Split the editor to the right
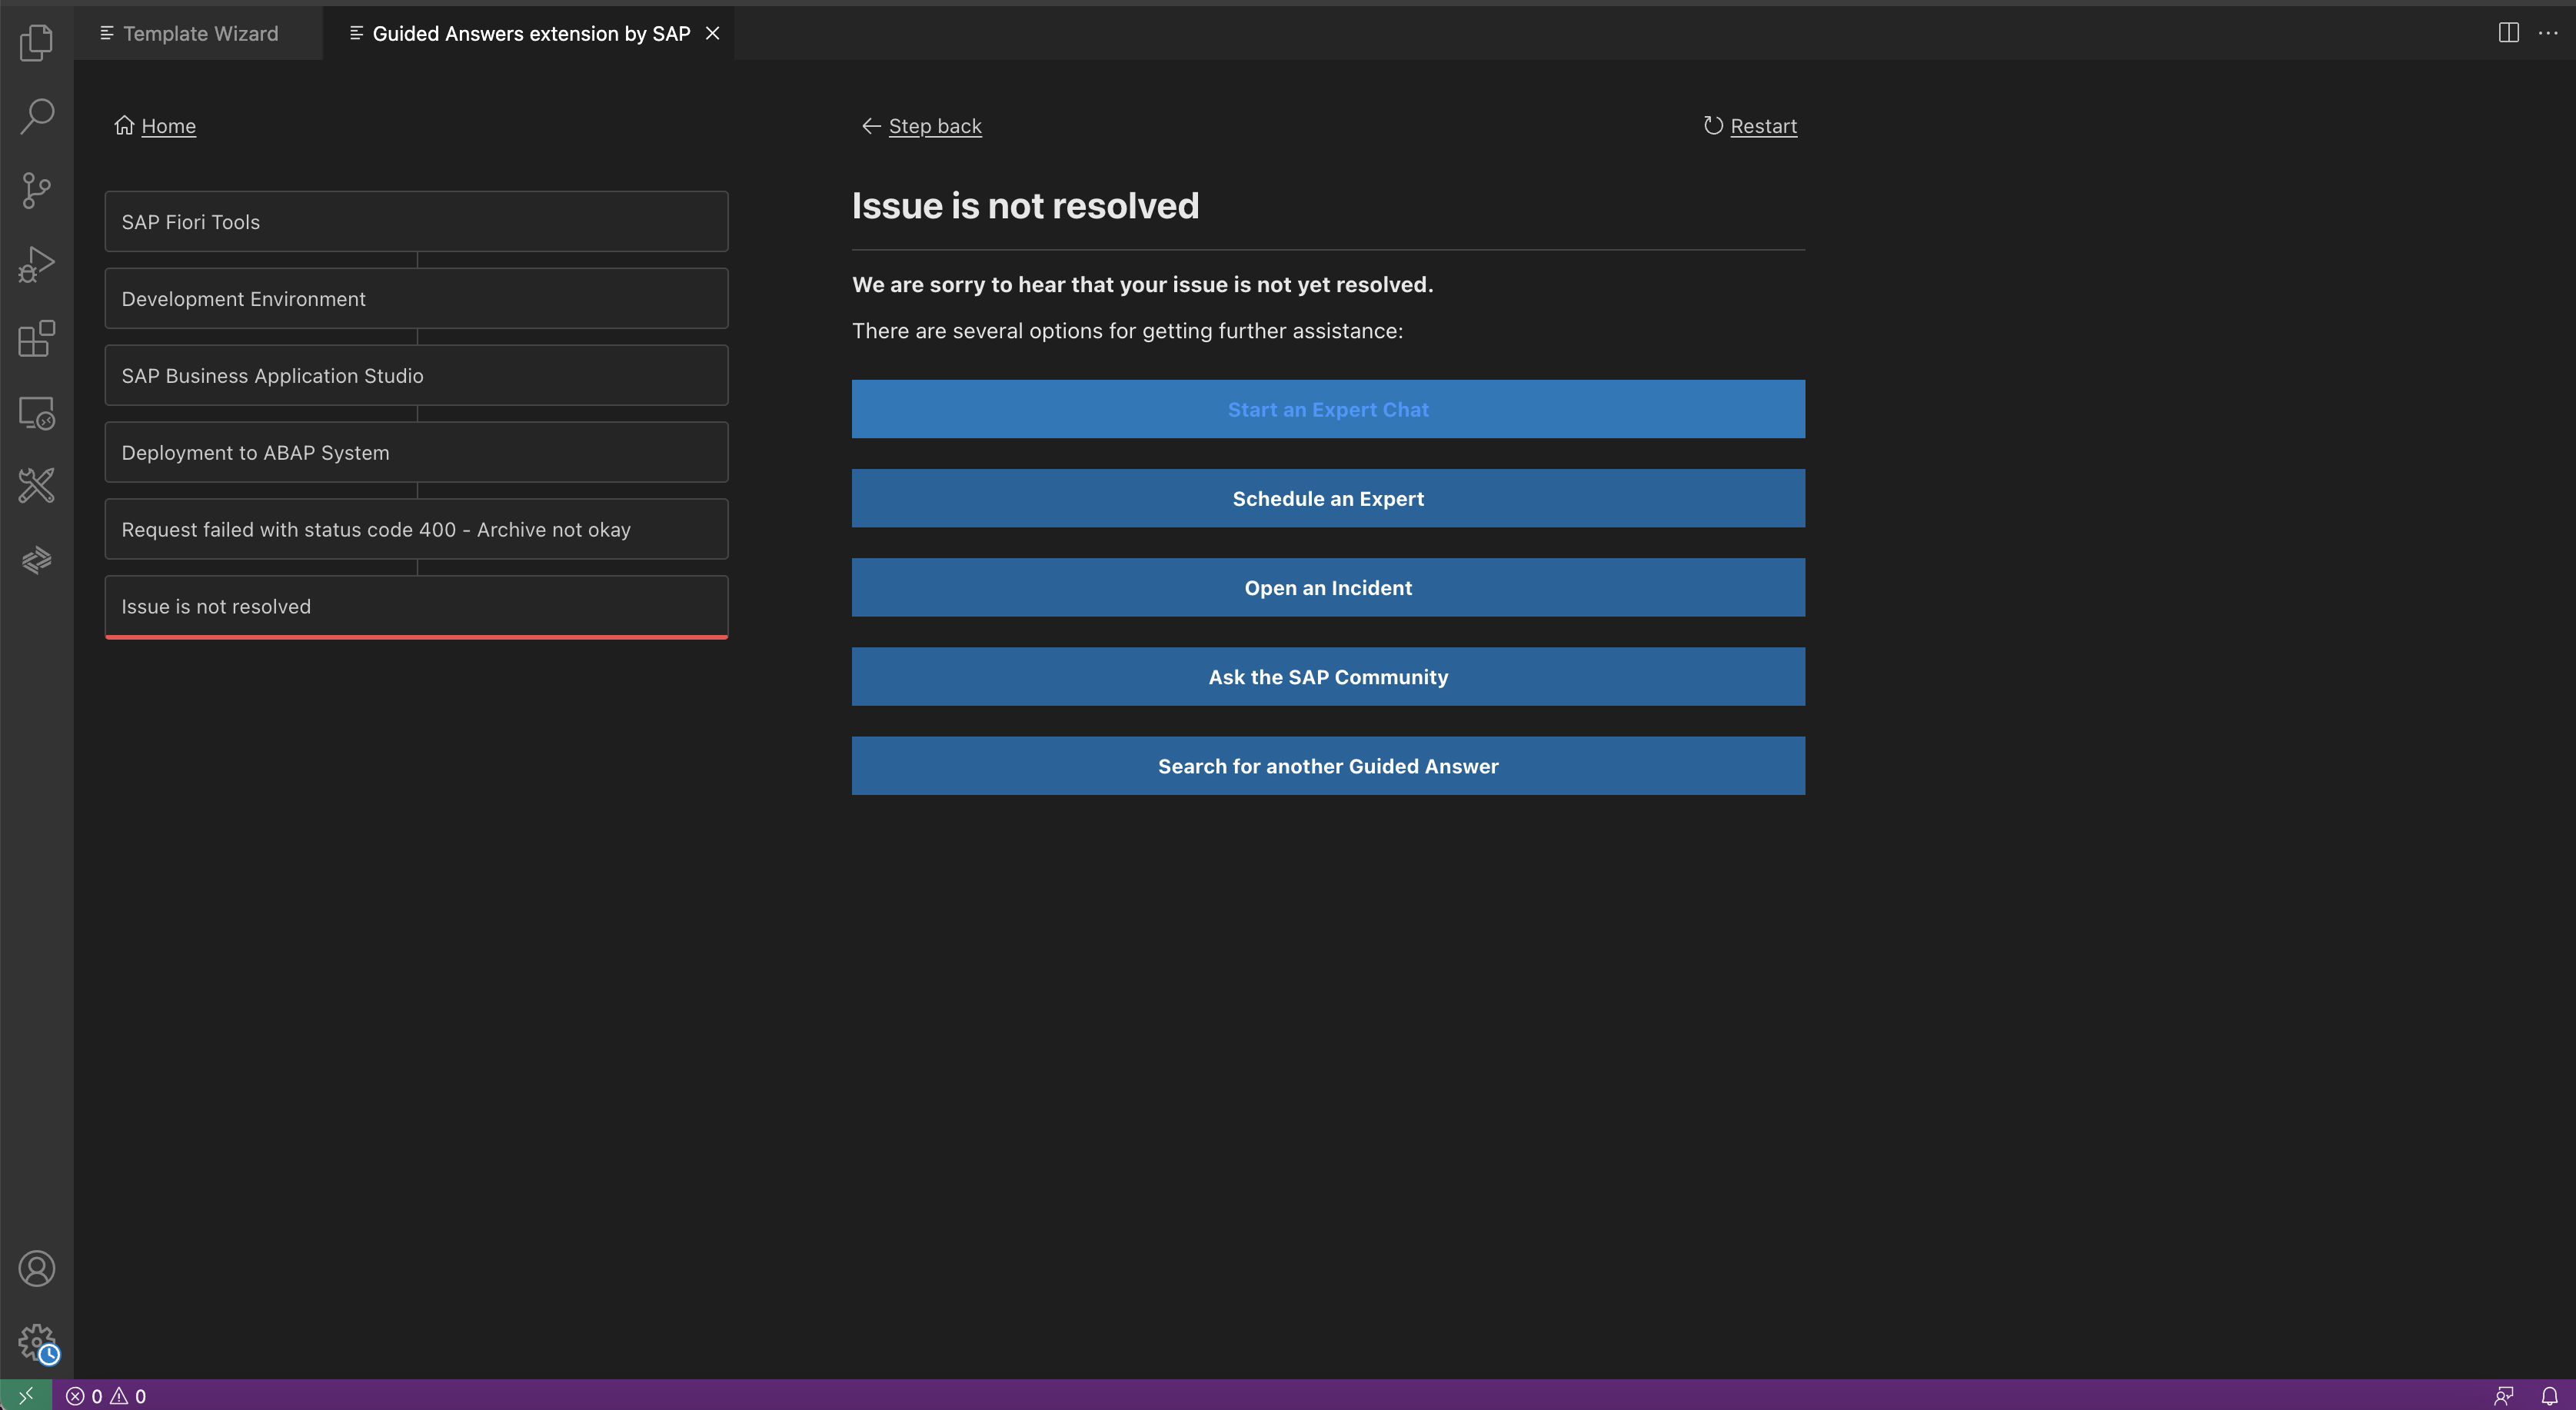2576x1410 pixels. 2508,33
